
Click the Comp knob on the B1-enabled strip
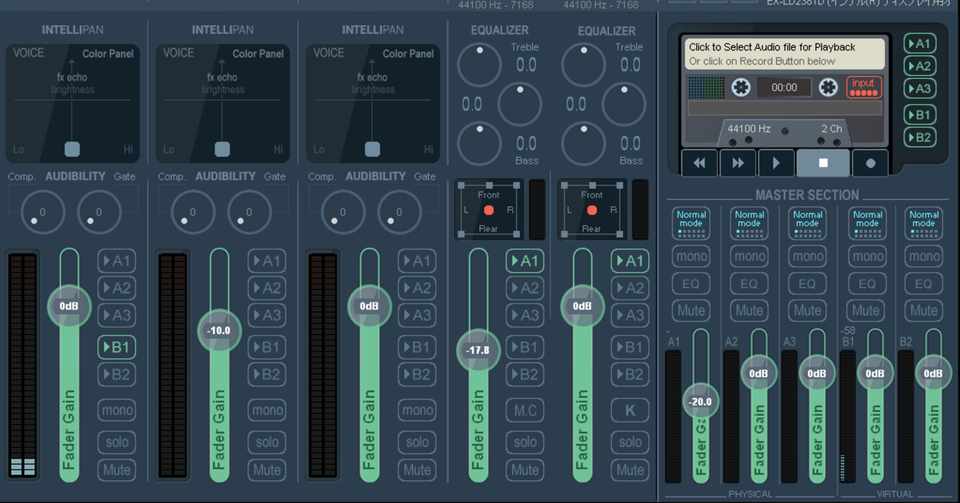[x=43, y=212]
